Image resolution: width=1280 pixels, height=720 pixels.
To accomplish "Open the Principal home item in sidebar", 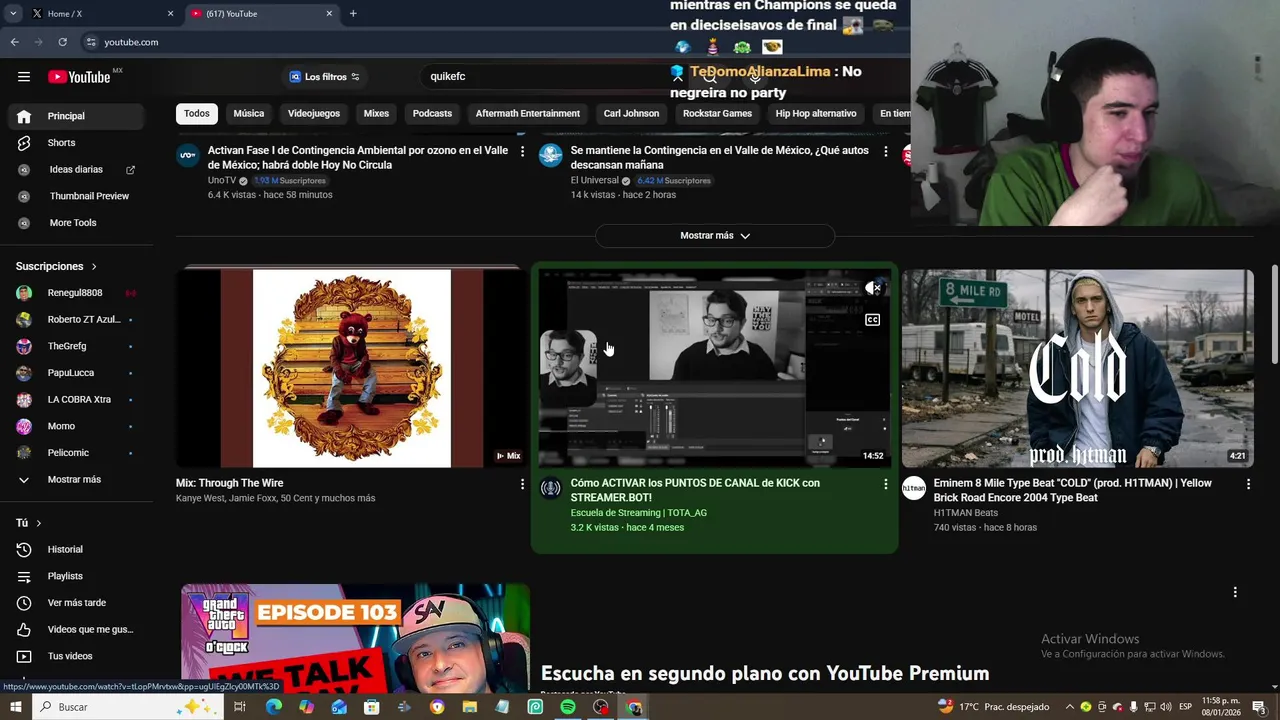I will (x=77, y=116).
